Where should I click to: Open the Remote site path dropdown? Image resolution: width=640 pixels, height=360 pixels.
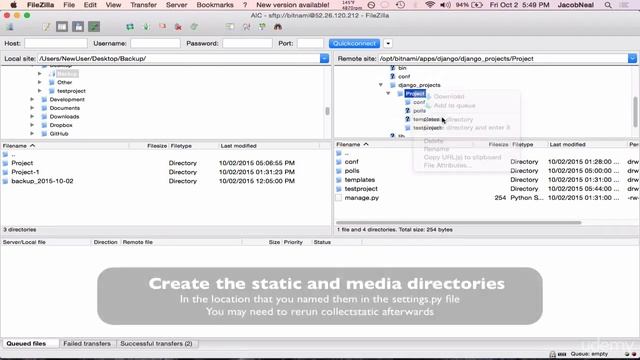pyautogui.click(x=632, y=59)
